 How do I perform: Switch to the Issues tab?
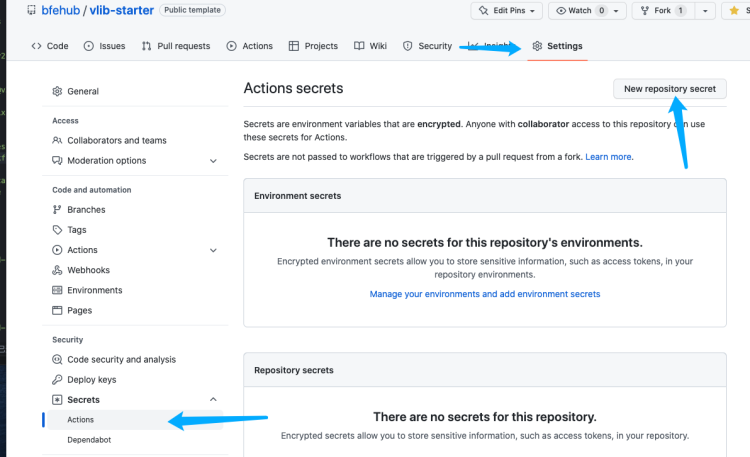click(x=104, y=46)
